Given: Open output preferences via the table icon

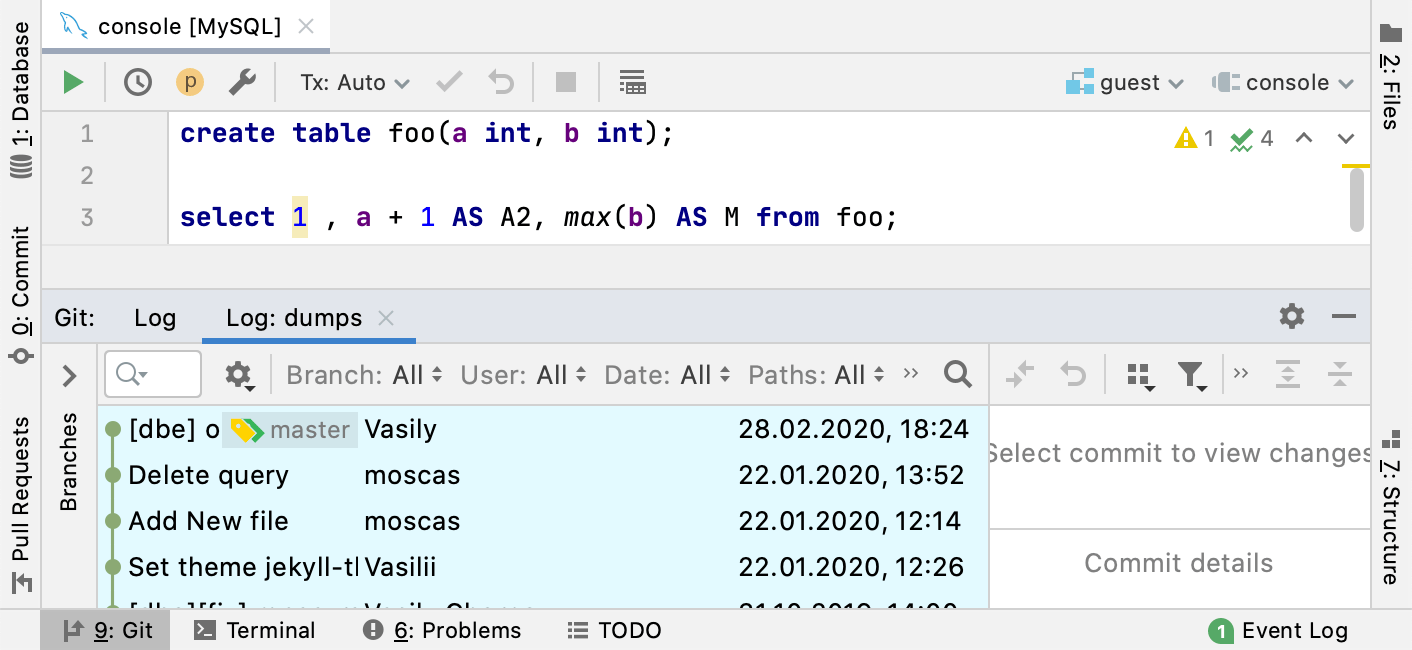Looking at the screenshot, I should click(x=632, y=82).
